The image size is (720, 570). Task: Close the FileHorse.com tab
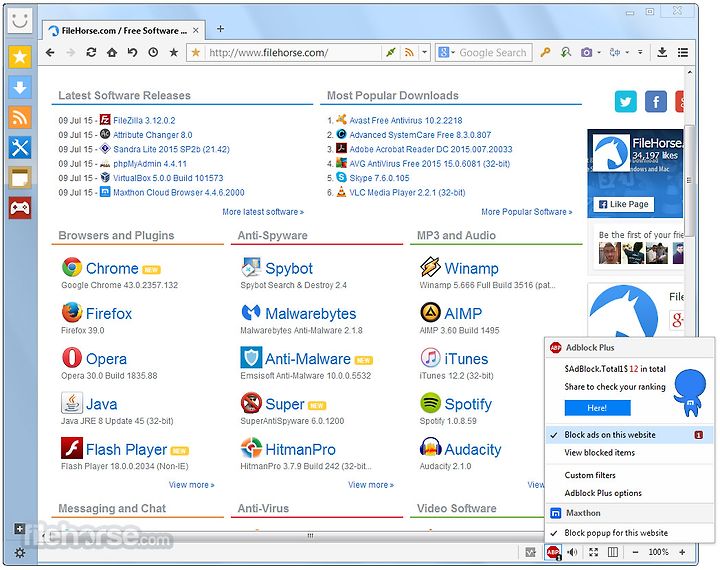[x=196, y=31]
